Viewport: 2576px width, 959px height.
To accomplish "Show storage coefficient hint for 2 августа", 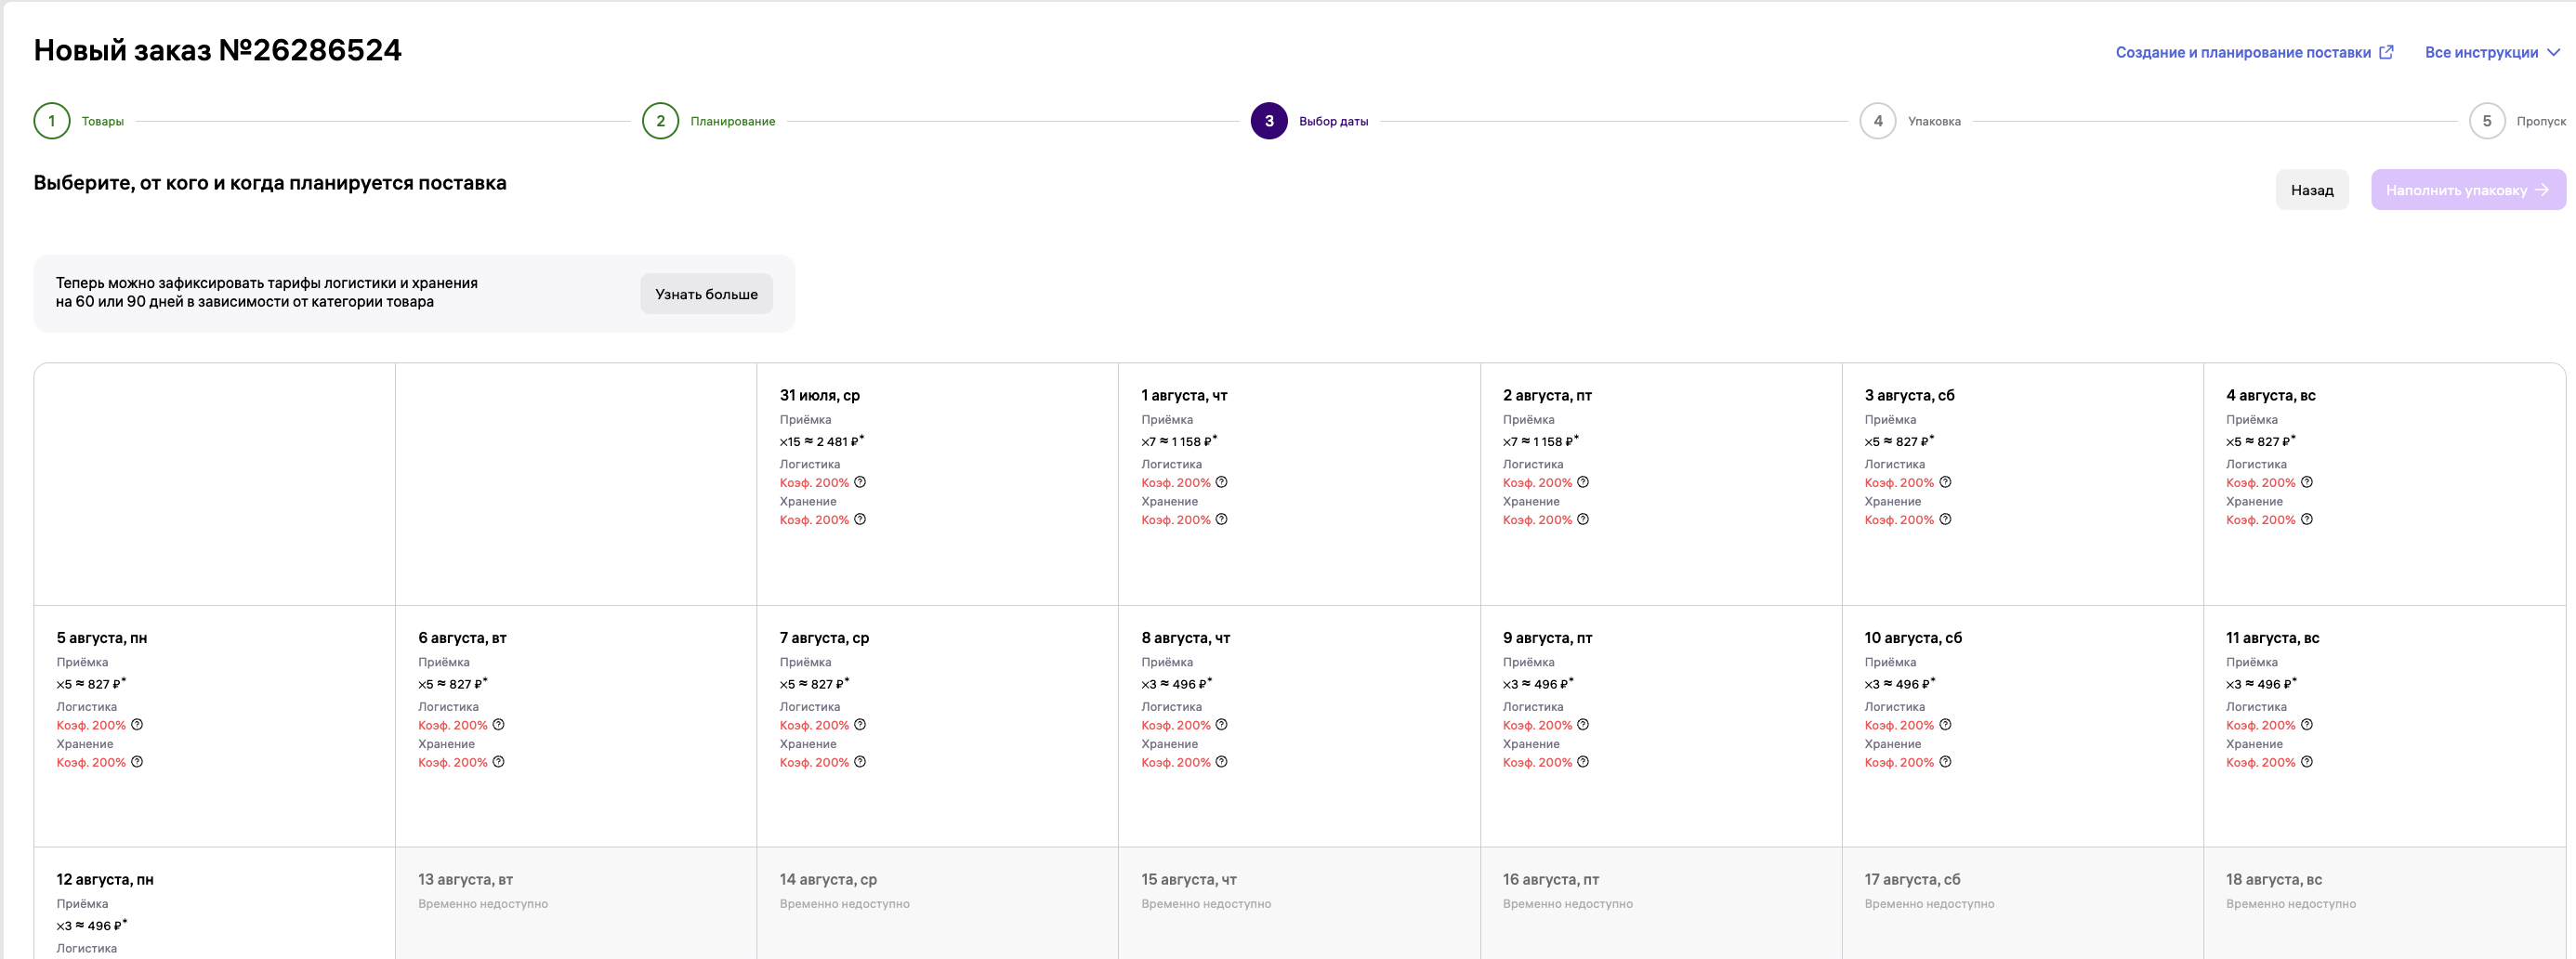I will point(1583,519).
